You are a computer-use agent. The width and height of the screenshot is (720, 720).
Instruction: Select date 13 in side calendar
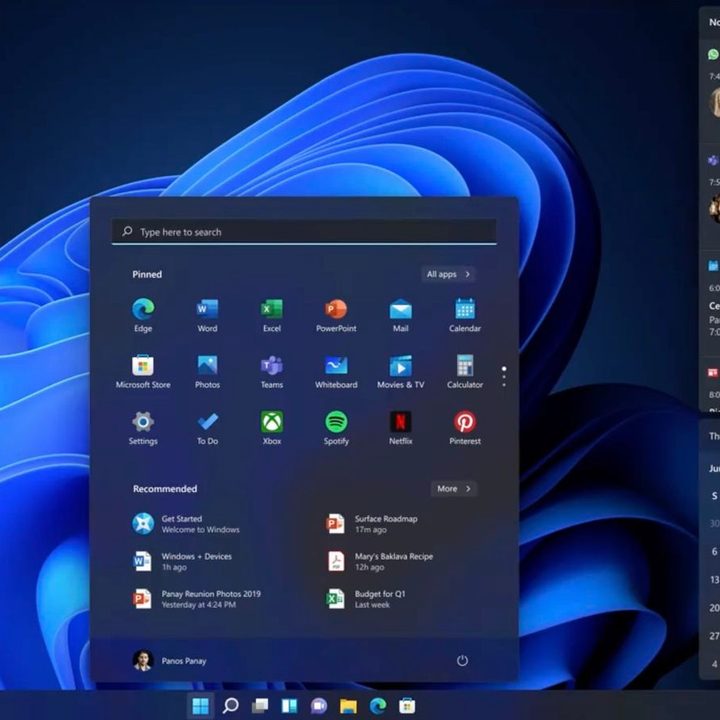pos(714,579)
